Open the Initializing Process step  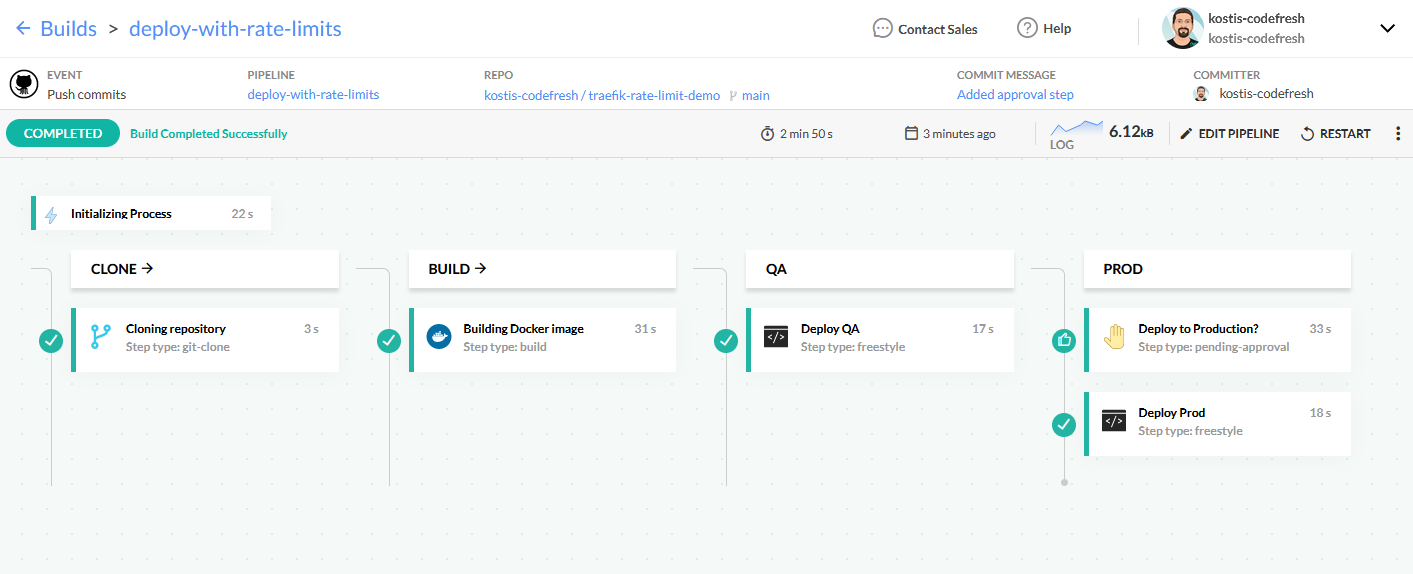(x=151, y=213)
